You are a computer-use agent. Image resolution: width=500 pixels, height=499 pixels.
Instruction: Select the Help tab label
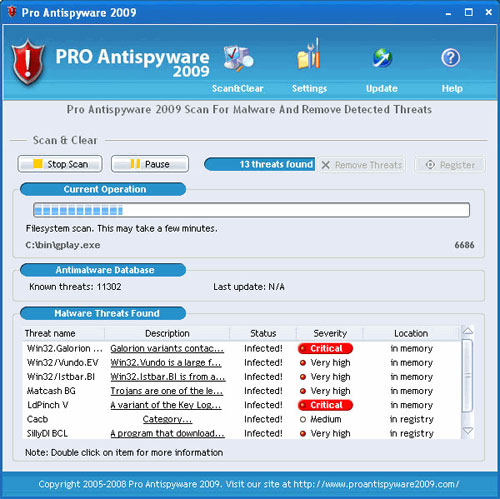(x=452, y=88)
